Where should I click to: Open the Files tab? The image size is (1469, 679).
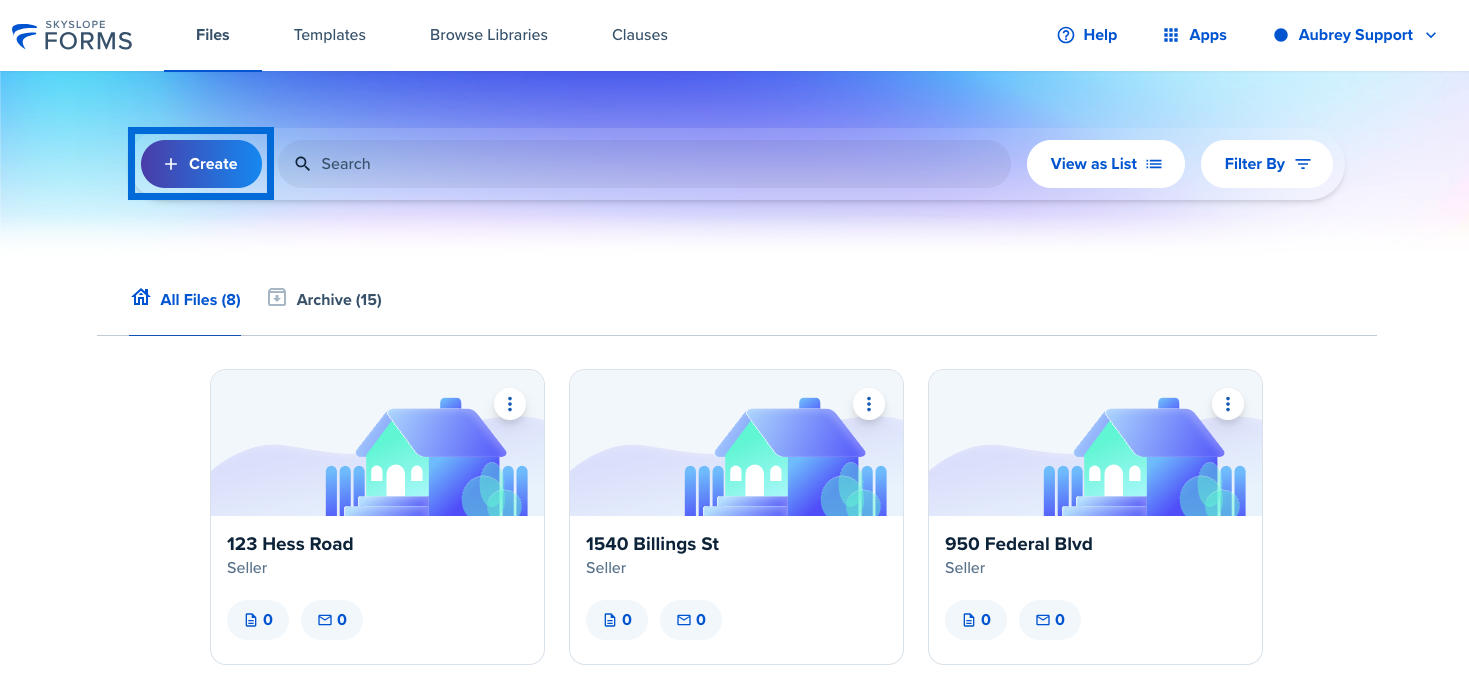pos(213,35)
